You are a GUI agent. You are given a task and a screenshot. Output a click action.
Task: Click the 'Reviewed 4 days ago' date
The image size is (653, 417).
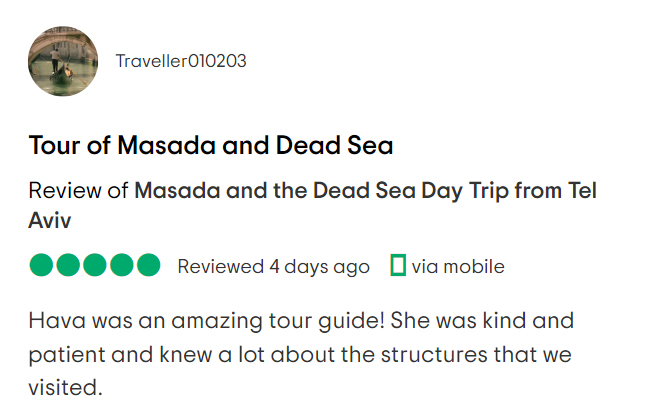(273, 266)
